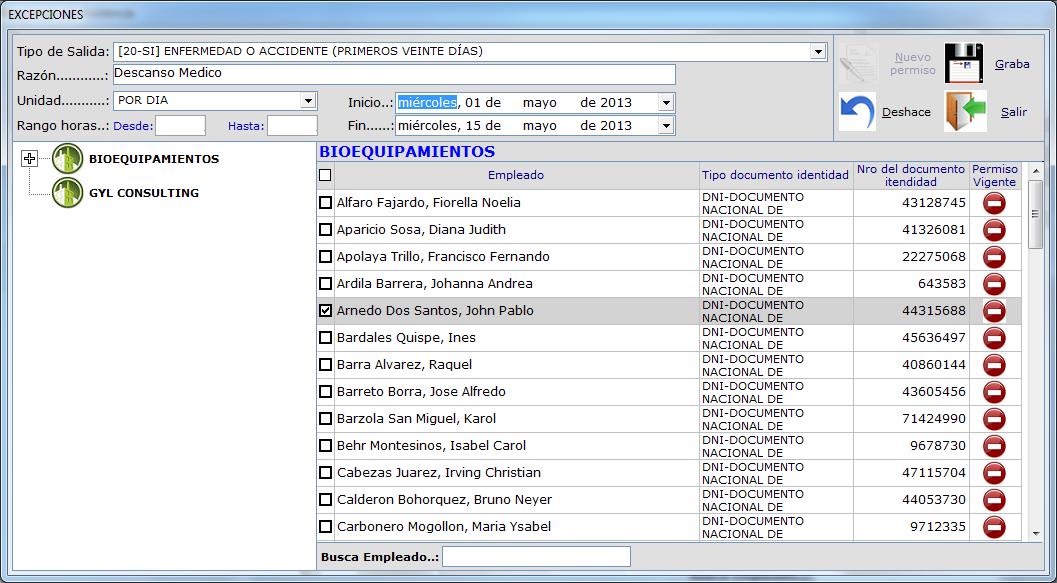Click the Deshace undo arrow icon

[857, 111]
